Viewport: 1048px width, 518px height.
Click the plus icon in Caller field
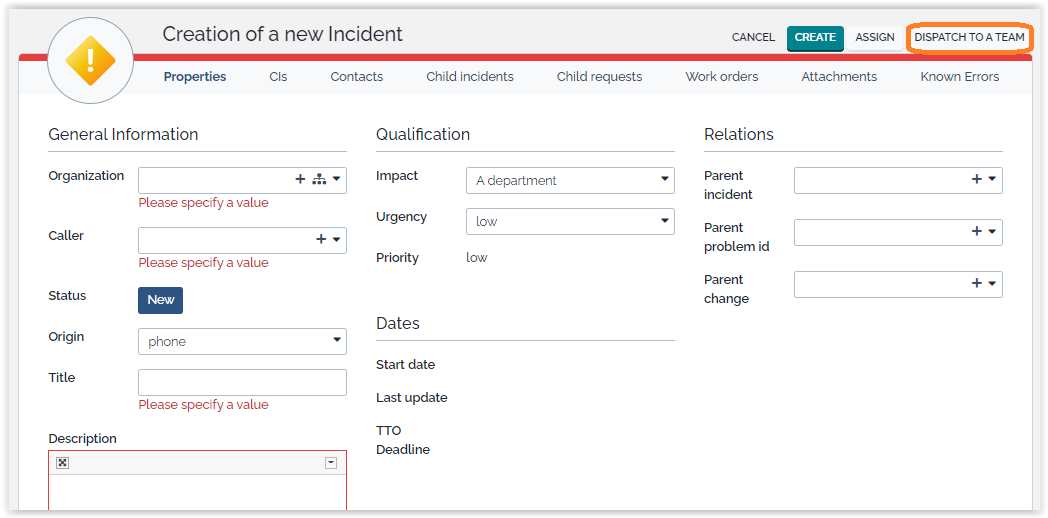pyautogui.click(x=321, y=240)
